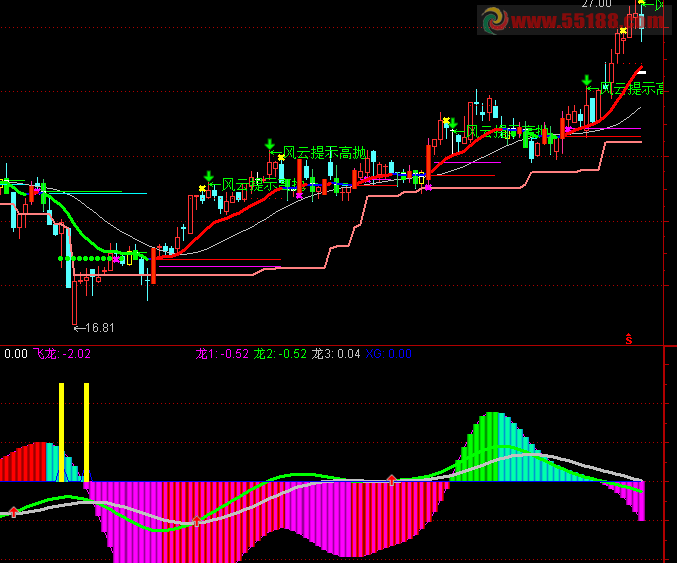The width and height of the screenshot is (677, 563).
Task: Click the 27.00 high price label
Action: point(597,4)
